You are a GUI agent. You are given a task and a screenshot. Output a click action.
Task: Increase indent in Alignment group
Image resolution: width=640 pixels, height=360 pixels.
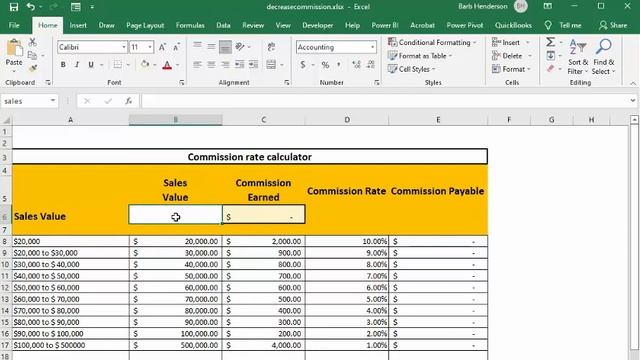[x=253, y=64]
